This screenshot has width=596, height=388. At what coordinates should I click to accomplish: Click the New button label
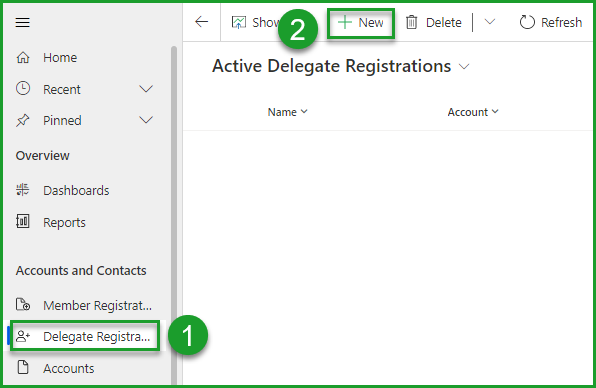click(371, 22)
